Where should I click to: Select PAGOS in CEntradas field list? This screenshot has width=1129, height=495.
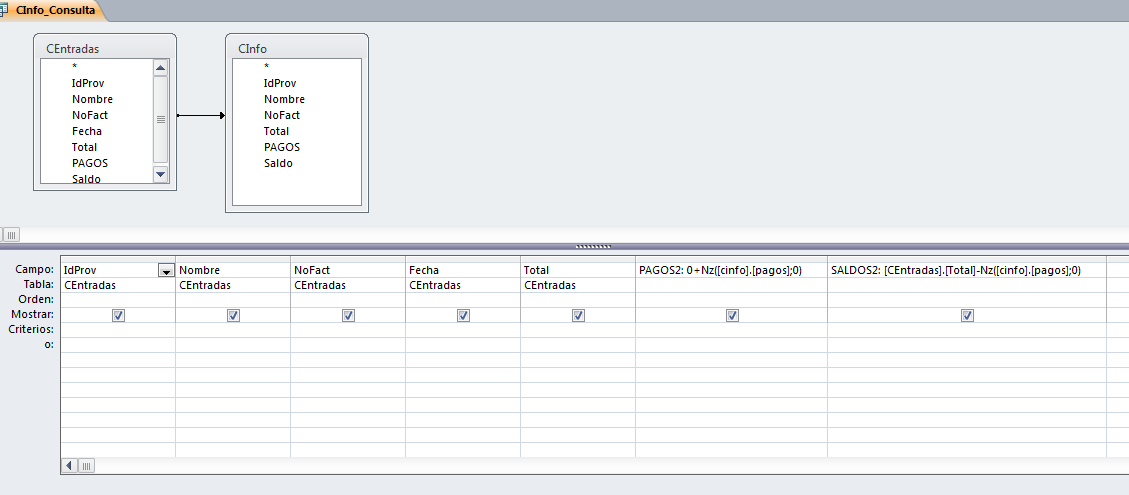point(90,163)
